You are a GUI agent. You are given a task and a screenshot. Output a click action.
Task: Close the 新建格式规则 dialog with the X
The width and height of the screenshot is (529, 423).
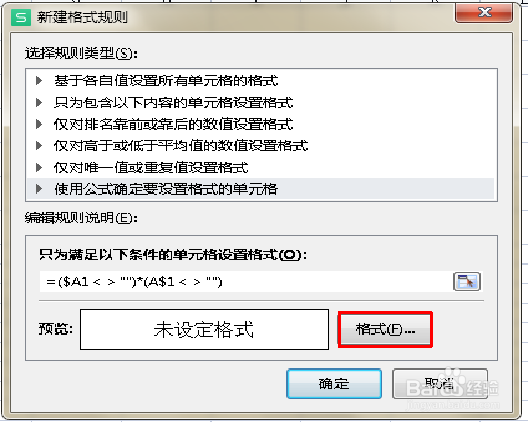point(484,12)
